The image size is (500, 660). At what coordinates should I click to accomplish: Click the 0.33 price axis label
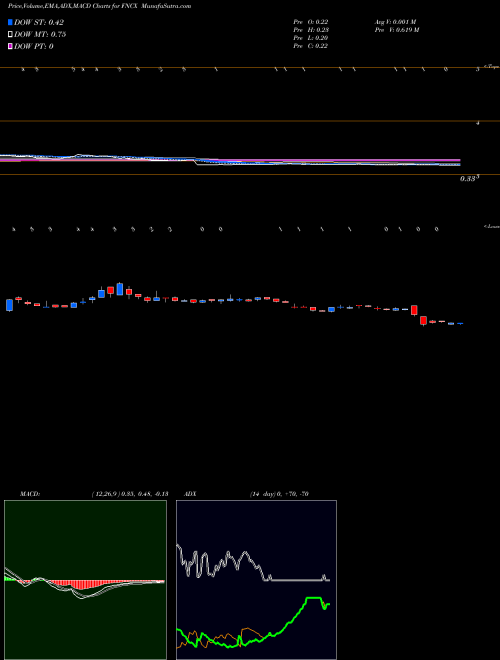pos(467,179)
